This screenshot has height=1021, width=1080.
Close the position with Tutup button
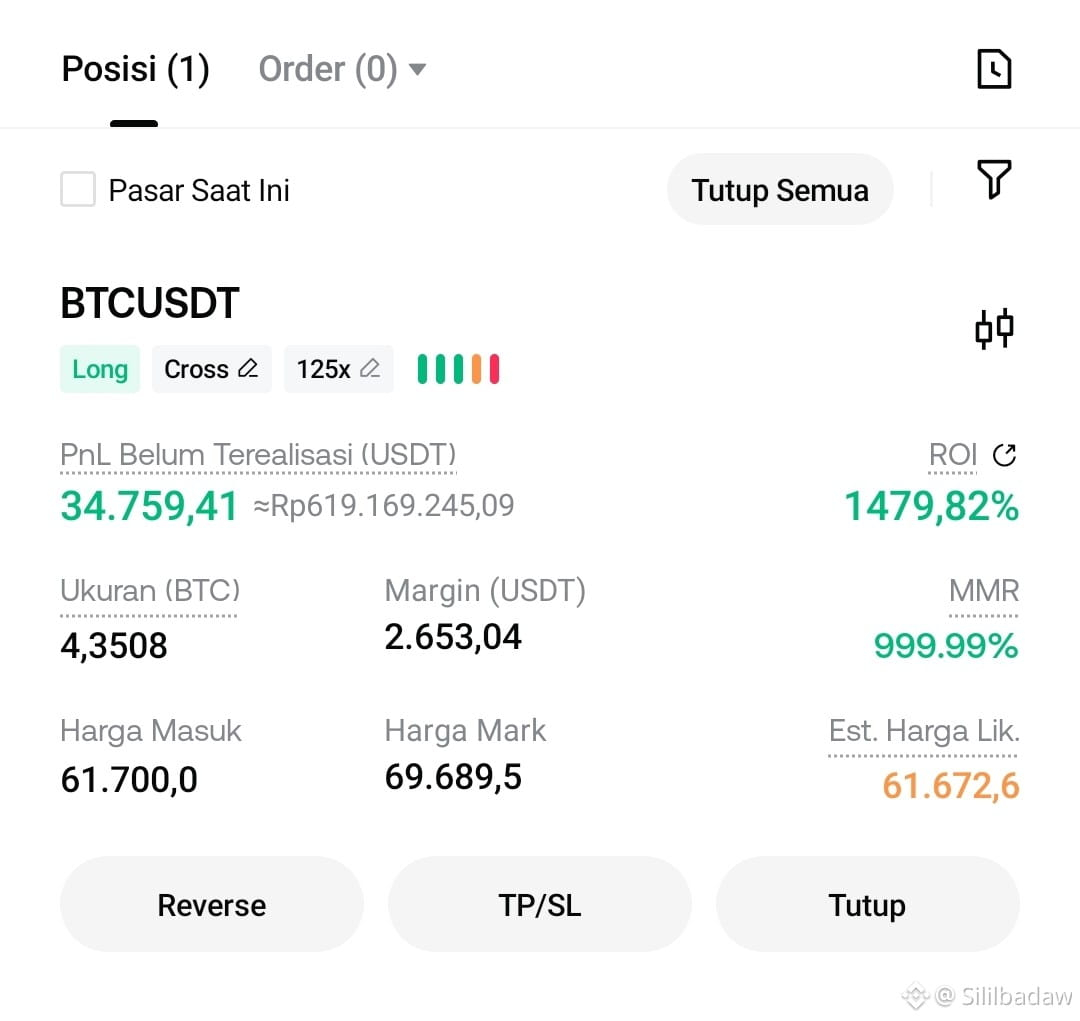click(867, 905)
